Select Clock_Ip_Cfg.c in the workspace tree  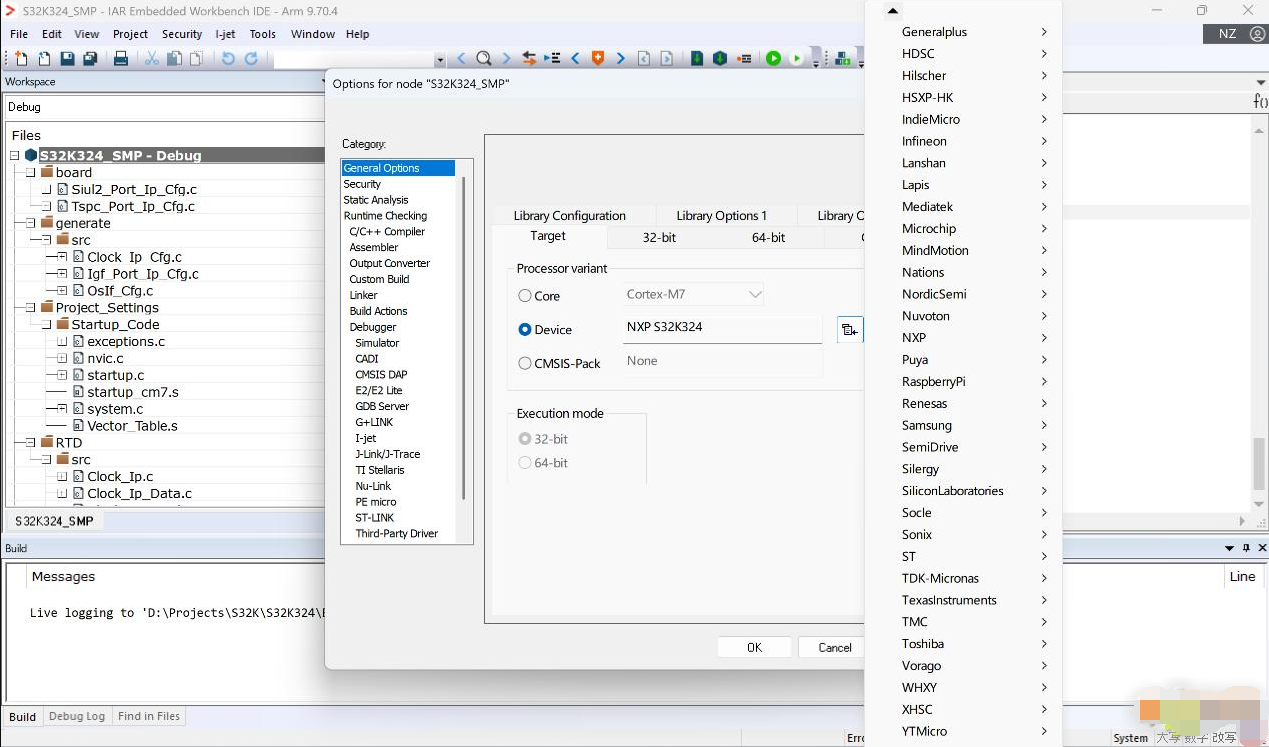coord(134,257)
